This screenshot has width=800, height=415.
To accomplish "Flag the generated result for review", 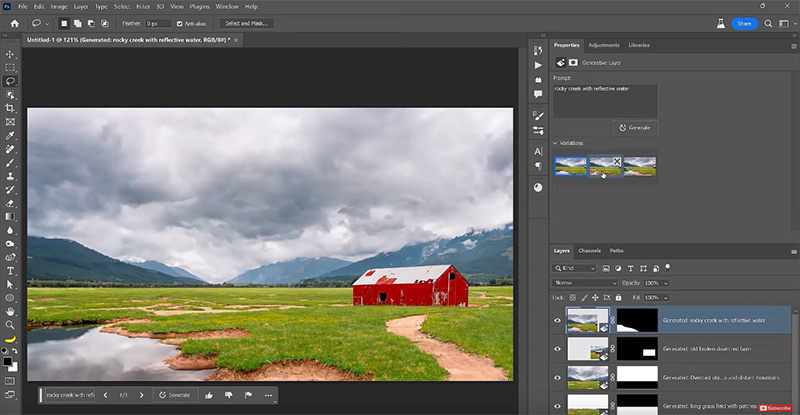I will 248,395.
